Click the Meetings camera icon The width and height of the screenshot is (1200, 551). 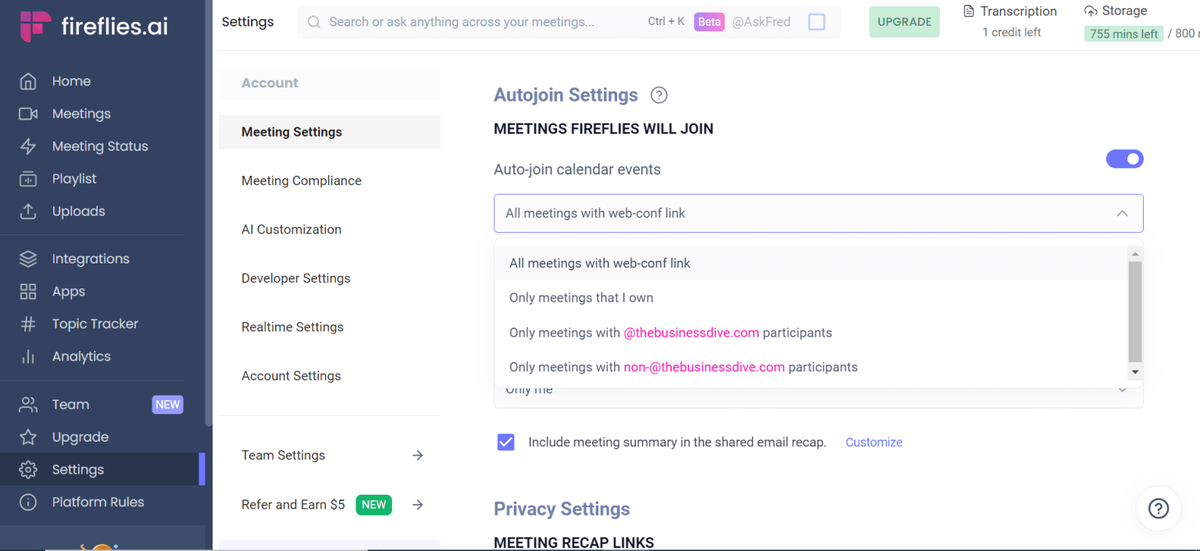tap(28, 114)
